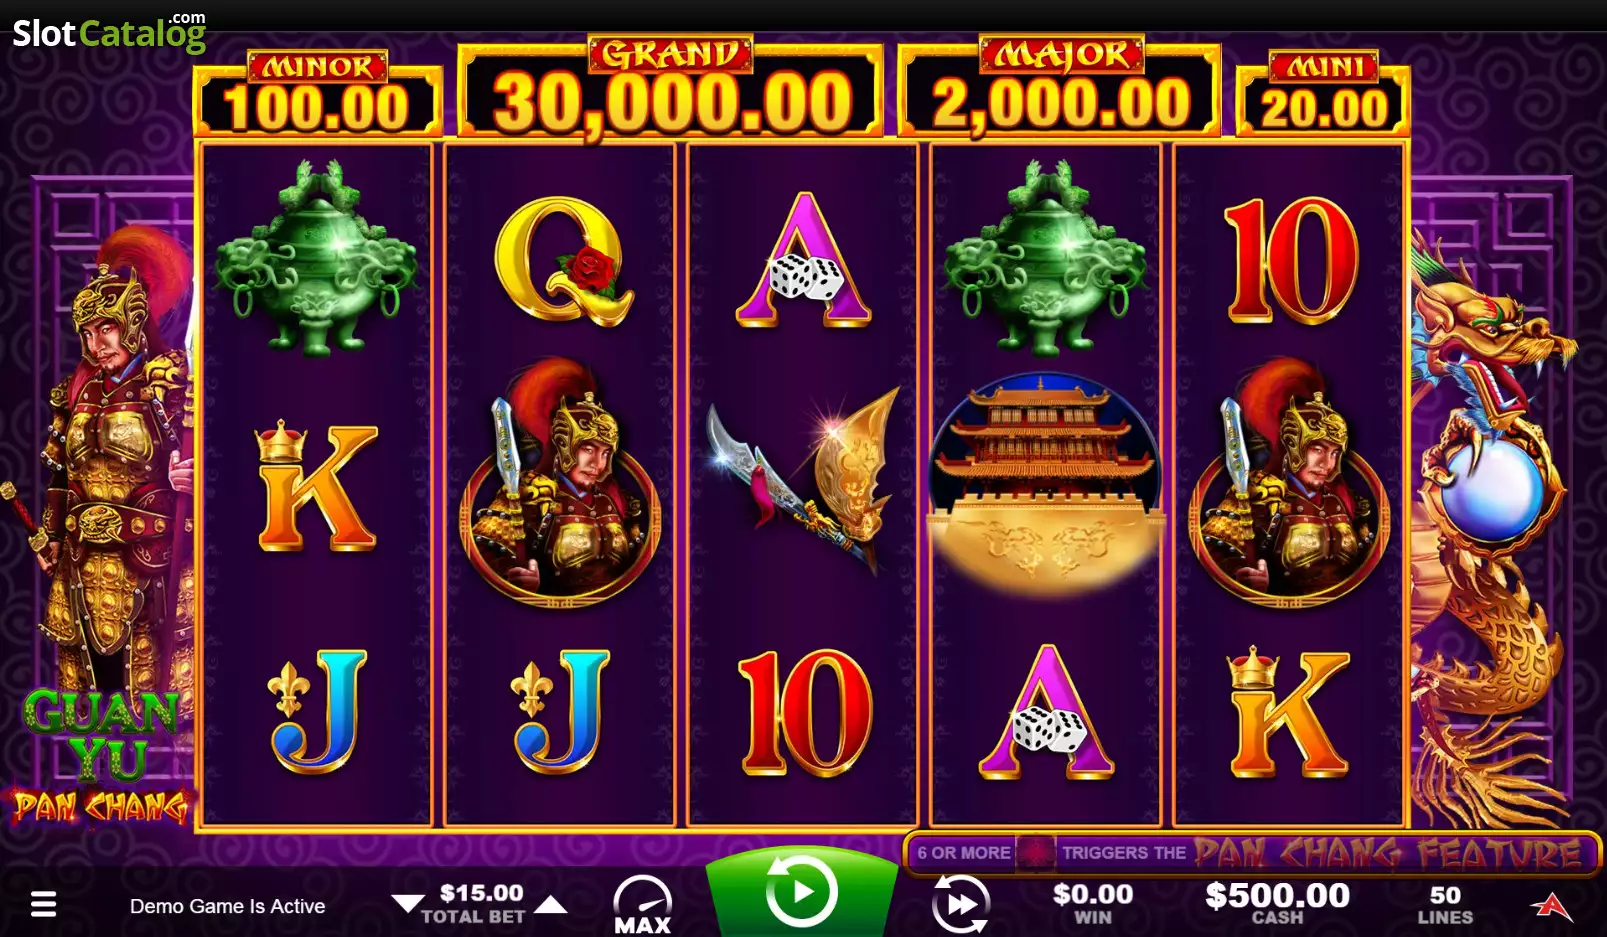Image resolution: width=1607 pixels, height=937 pixels.
Task: Click the green jade urn on first reel
Action: (x=317, y=260)
